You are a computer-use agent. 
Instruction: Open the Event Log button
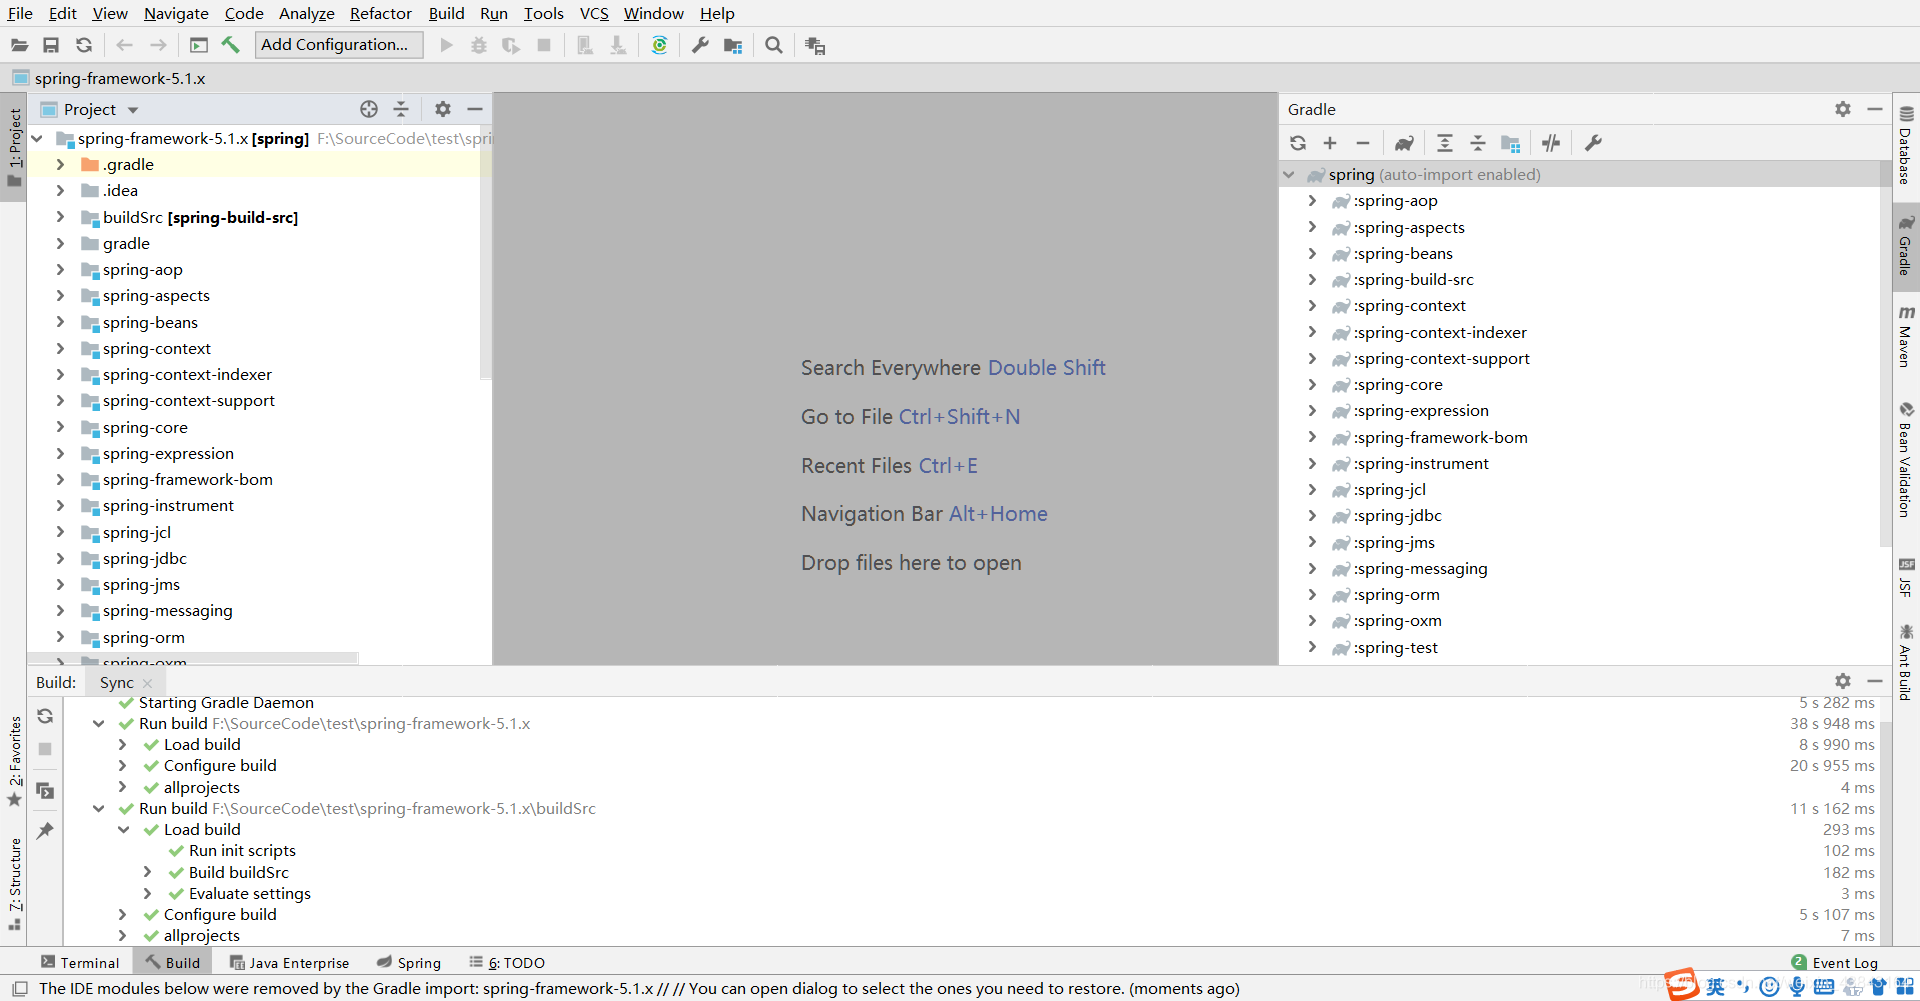(1835, 962)
